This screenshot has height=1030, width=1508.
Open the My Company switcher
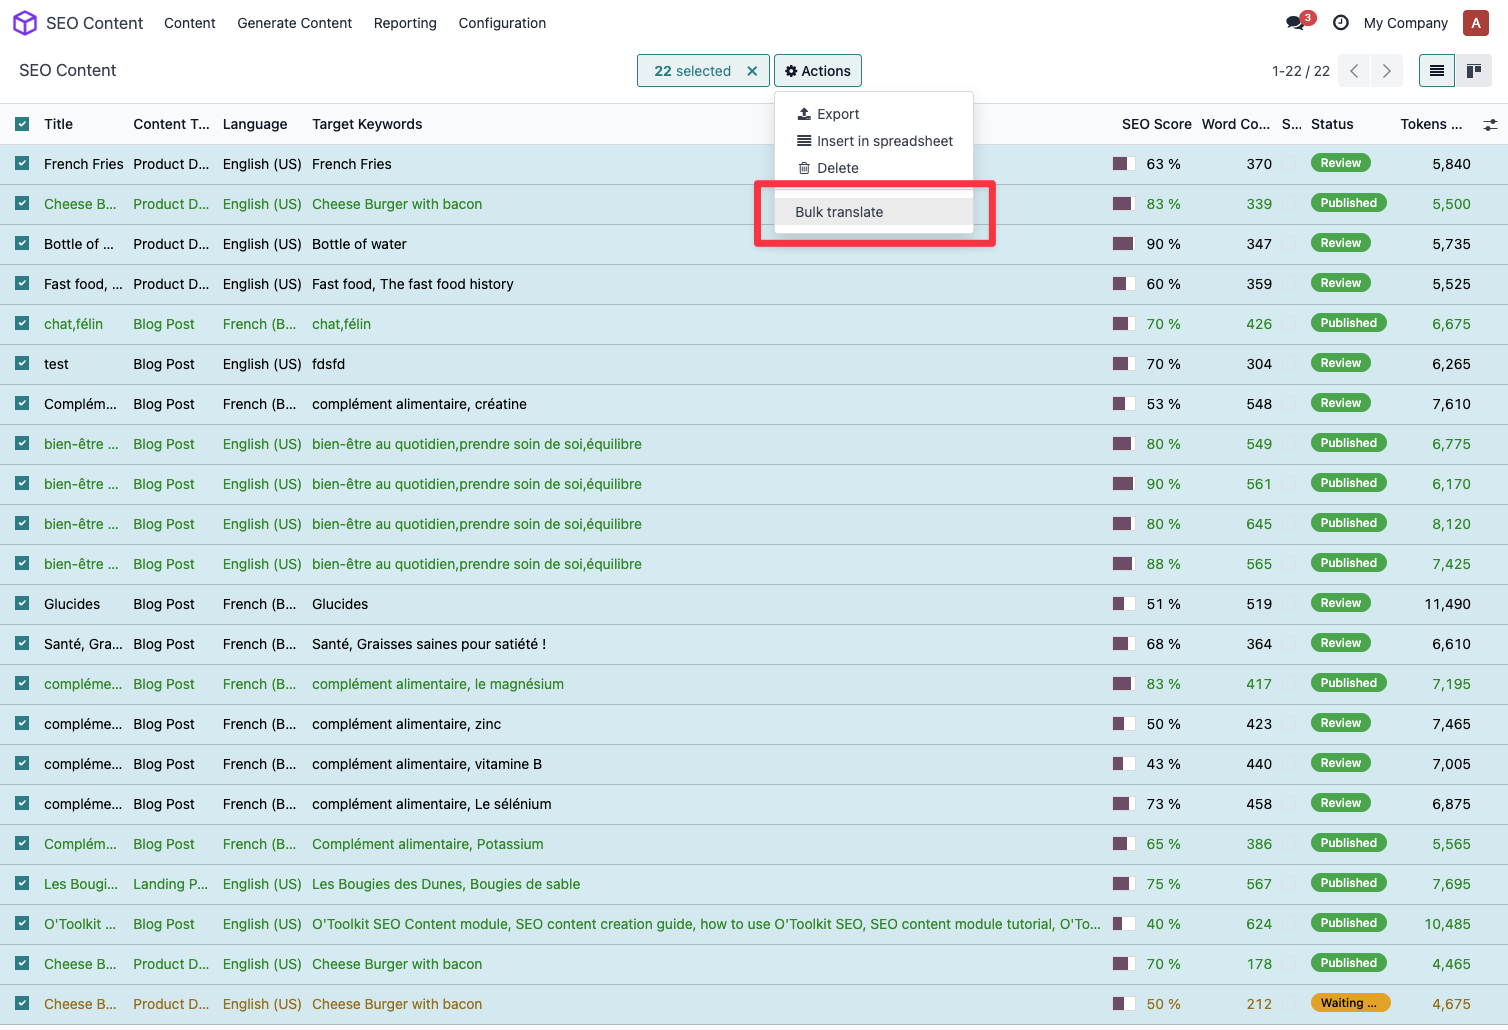point(1405,23)
